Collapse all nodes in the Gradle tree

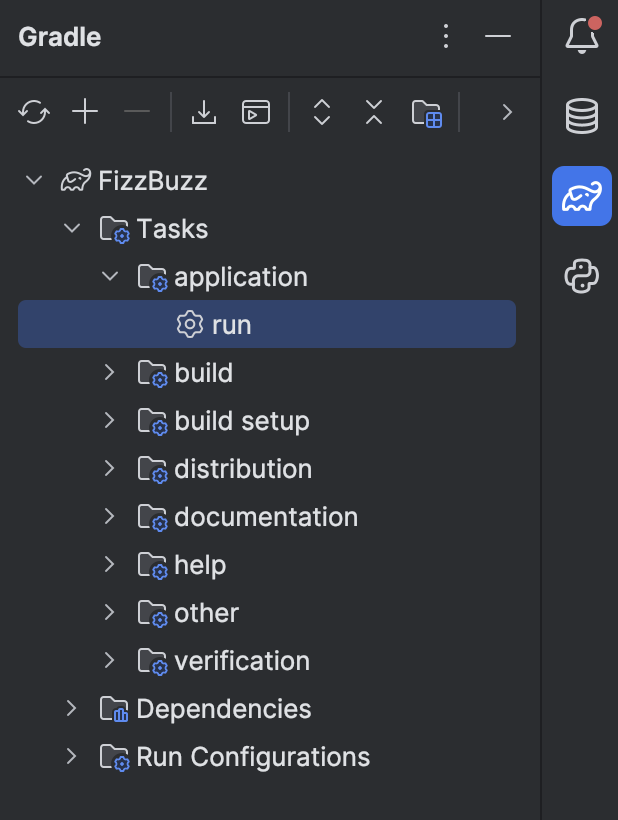tap(373, 113)
